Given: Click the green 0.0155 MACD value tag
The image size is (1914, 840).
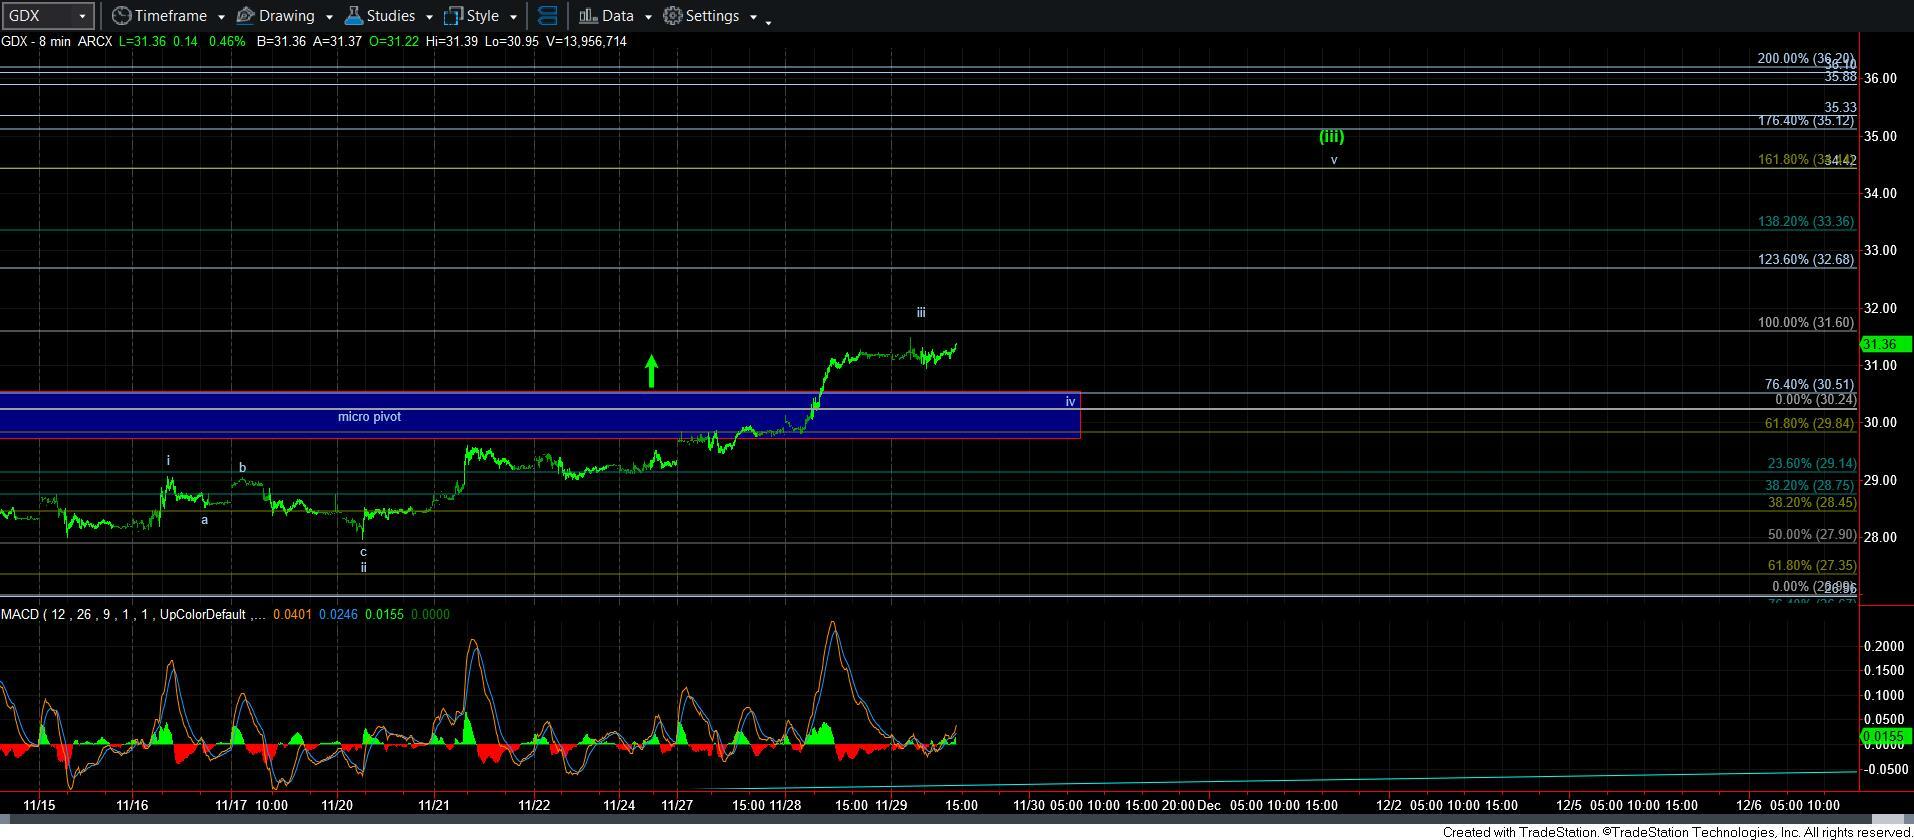Looking at the screenshot, I should 1885,736.
